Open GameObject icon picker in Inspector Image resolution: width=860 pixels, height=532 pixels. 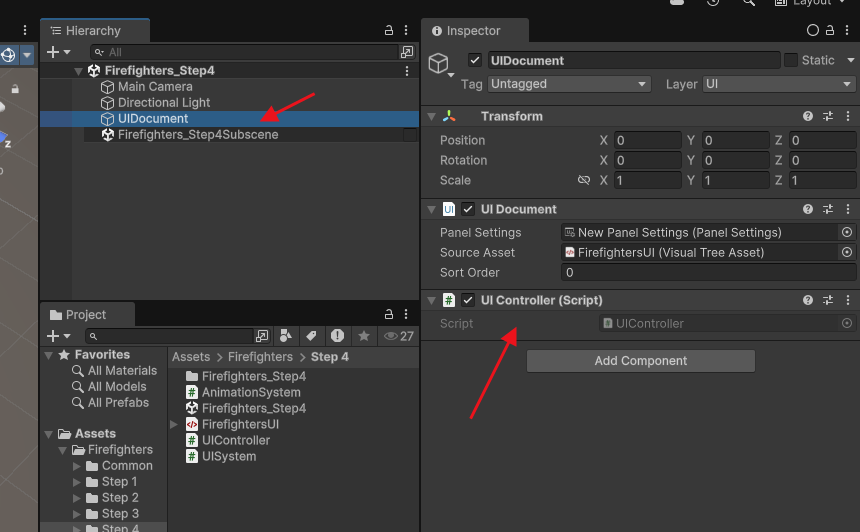tap(440, 65)
